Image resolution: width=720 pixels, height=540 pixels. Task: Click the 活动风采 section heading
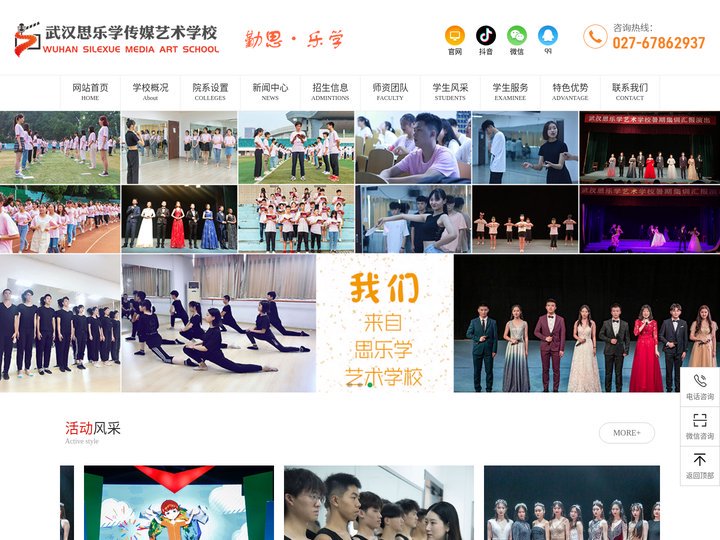(x=92, y=428)
